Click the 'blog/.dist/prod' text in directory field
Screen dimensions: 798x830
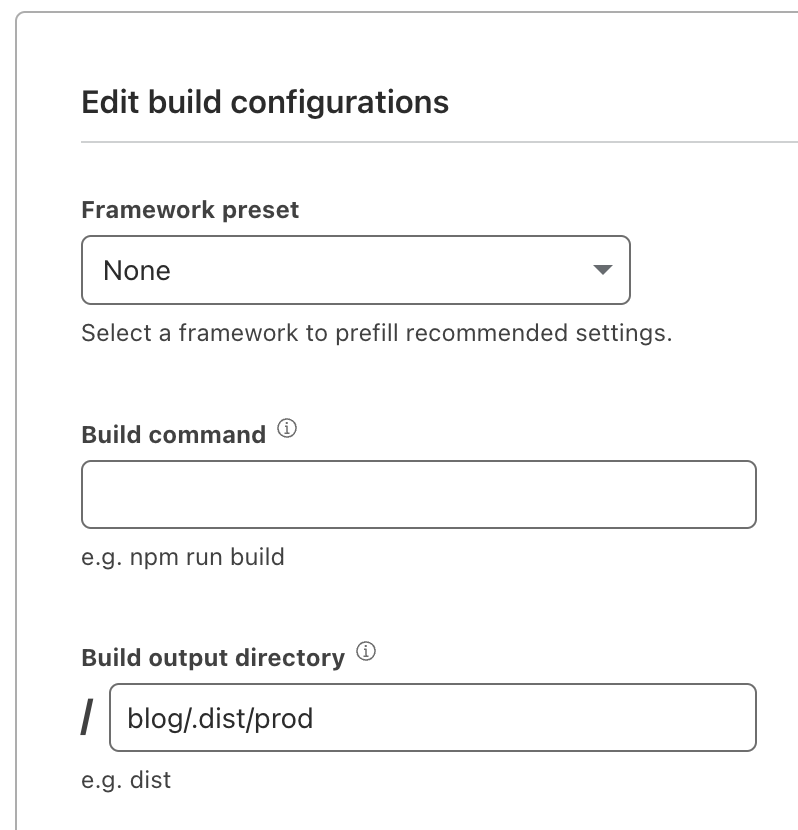[220, 718]
